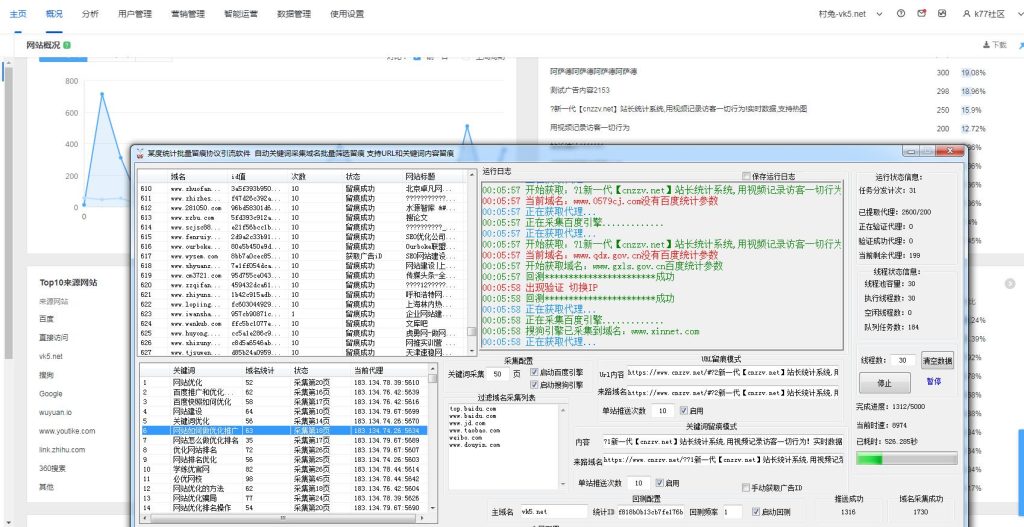Click the 清空数据 button
The image size is (1024, 527).
tap(937, 360)
